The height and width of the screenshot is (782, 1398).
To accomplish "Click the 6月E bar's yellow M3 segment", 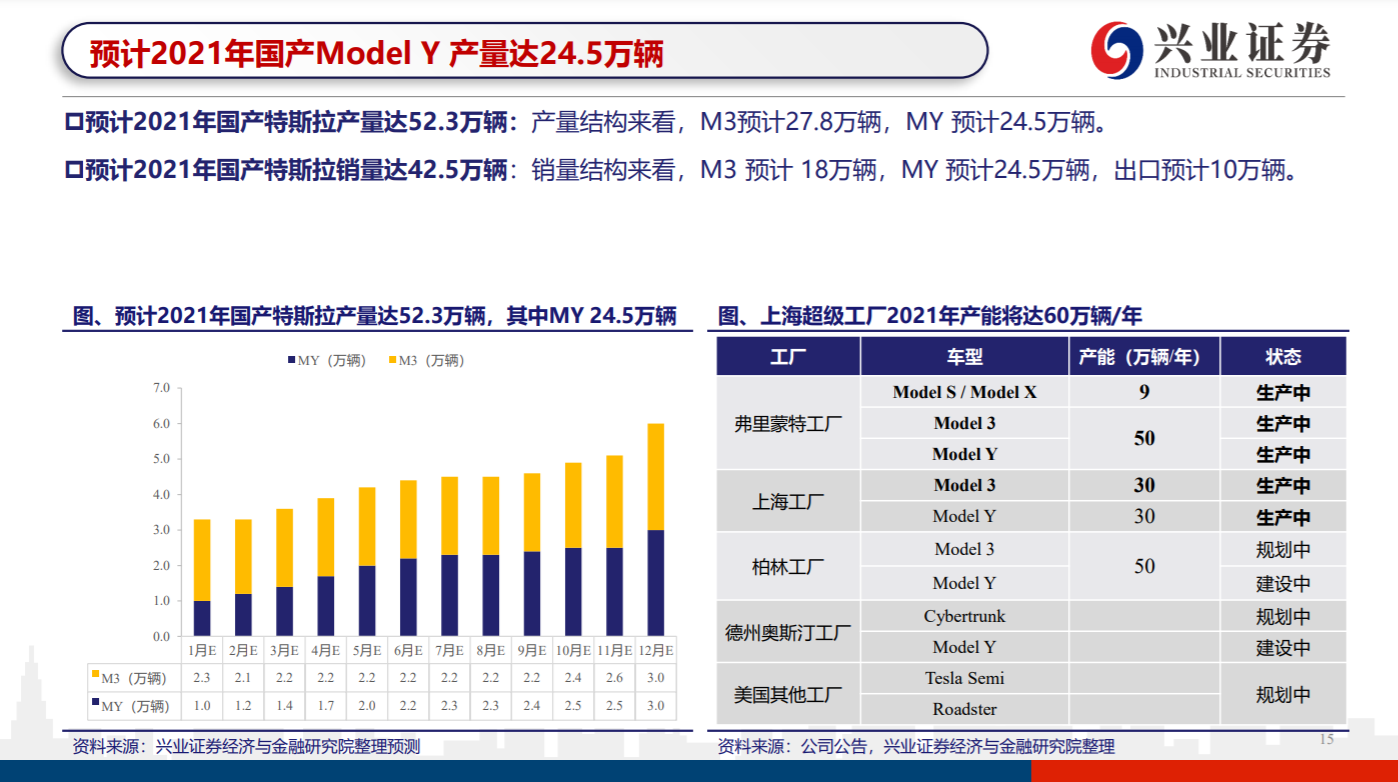I will coord(408,519).
